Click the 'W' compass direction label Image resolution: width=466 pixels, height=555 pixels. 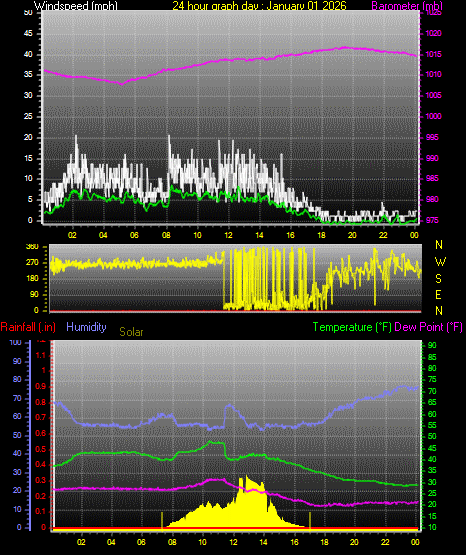pyautogui.click(x=440, y=262)
